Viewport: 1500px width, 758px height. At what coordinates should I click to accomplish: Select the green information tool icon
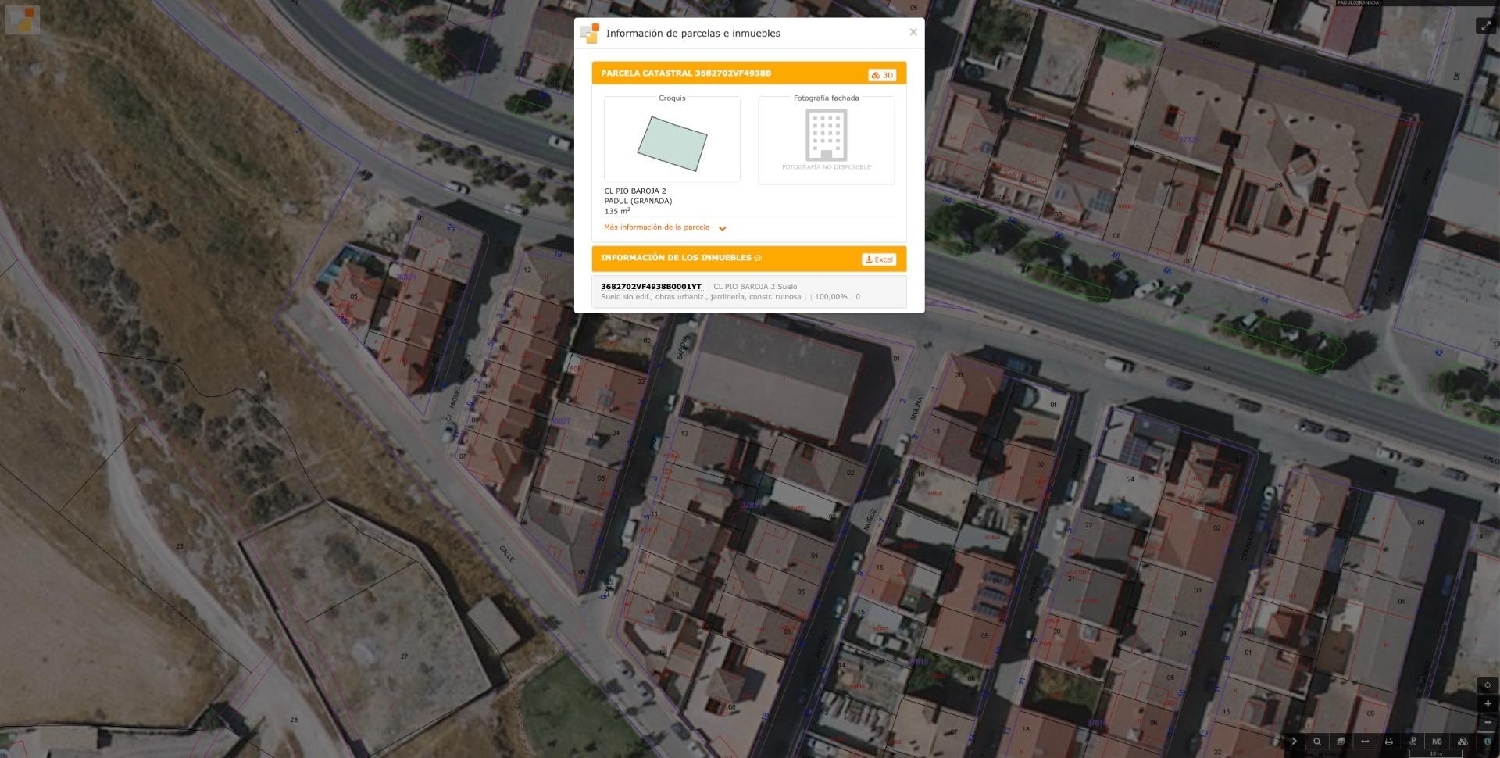click(x=1487, y=741)
